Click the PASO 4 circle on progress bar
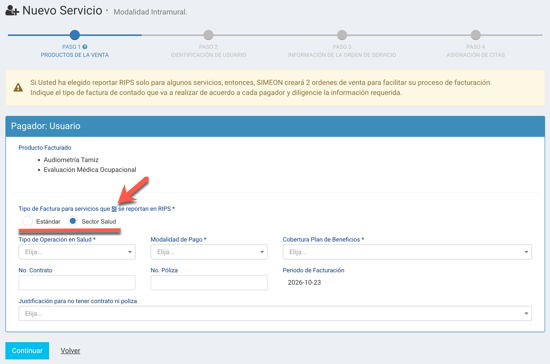The image size is (550, 364). (x=476, y=35)
